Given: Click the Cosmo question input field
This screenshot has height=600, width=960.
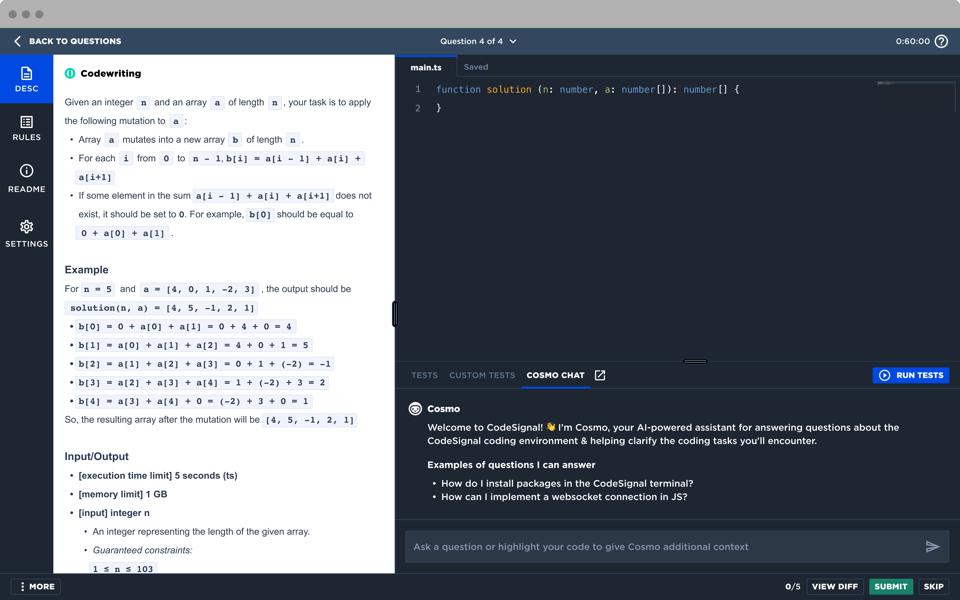Looking at the screenshot, I should pyautogui.click(x=660, y=546).
